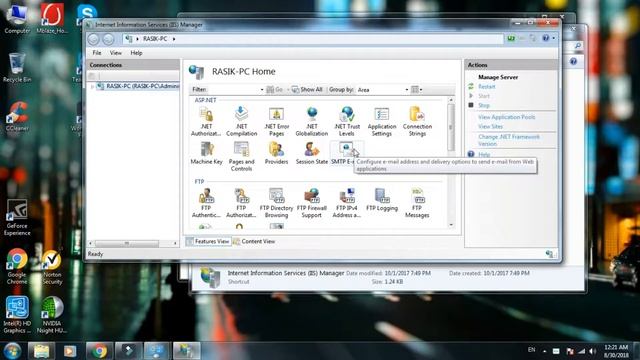Image resolution: width=640 pixels, height=360 pixels.
Task: Select RASIK-PC server in Connections tree
Action: click(142, 87)
